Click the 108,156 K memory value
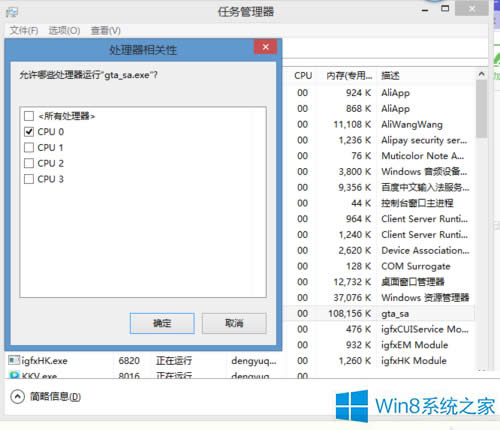The height and width of the screenshot is (430, 500). 349,313
